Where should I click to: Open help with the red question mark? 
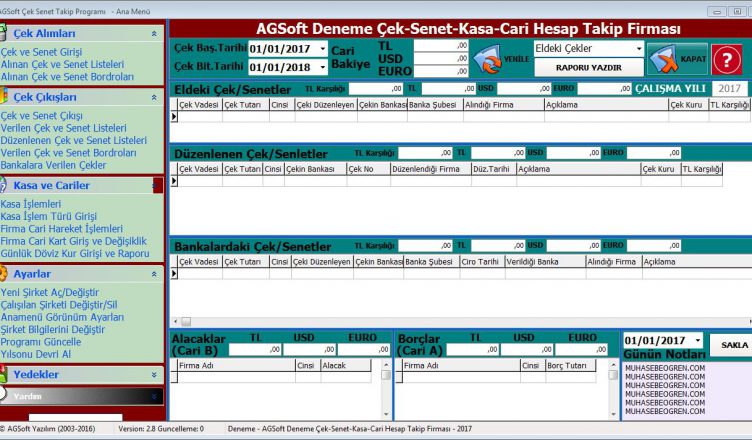(x=726, y=59)
